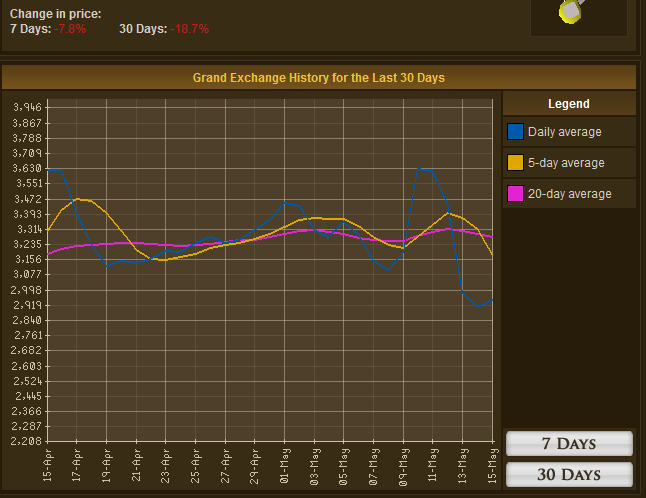Image resolution: width=646 pixels, height=498 pixels.
Task: Click the Legend header
Action: pyautogui.click(x=569, y=104)
